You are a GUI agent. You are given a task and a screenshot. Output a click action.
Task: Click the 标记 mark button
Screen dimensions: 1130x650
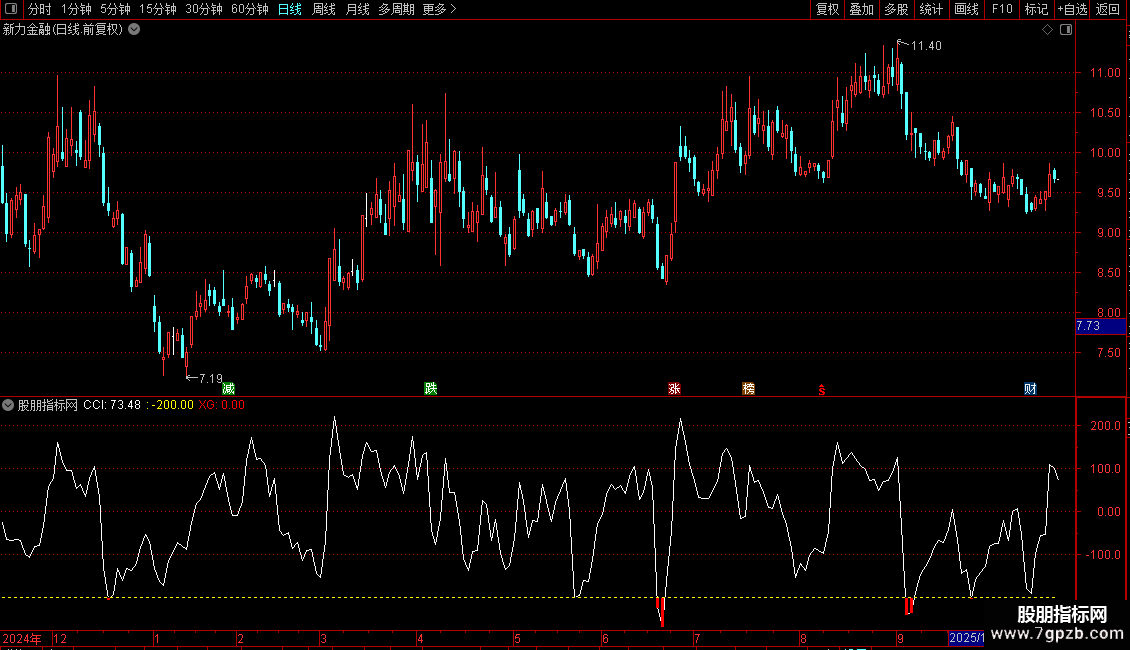click(x=1036, y=9)
